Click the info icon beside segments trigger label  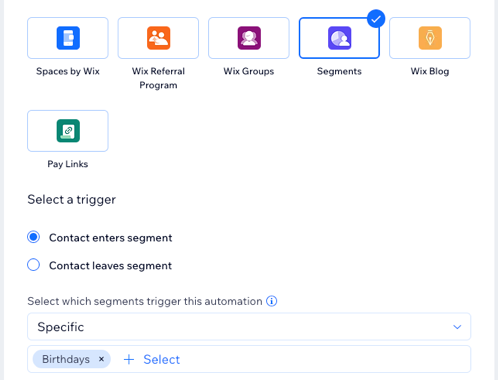click(x=272, y=301)
